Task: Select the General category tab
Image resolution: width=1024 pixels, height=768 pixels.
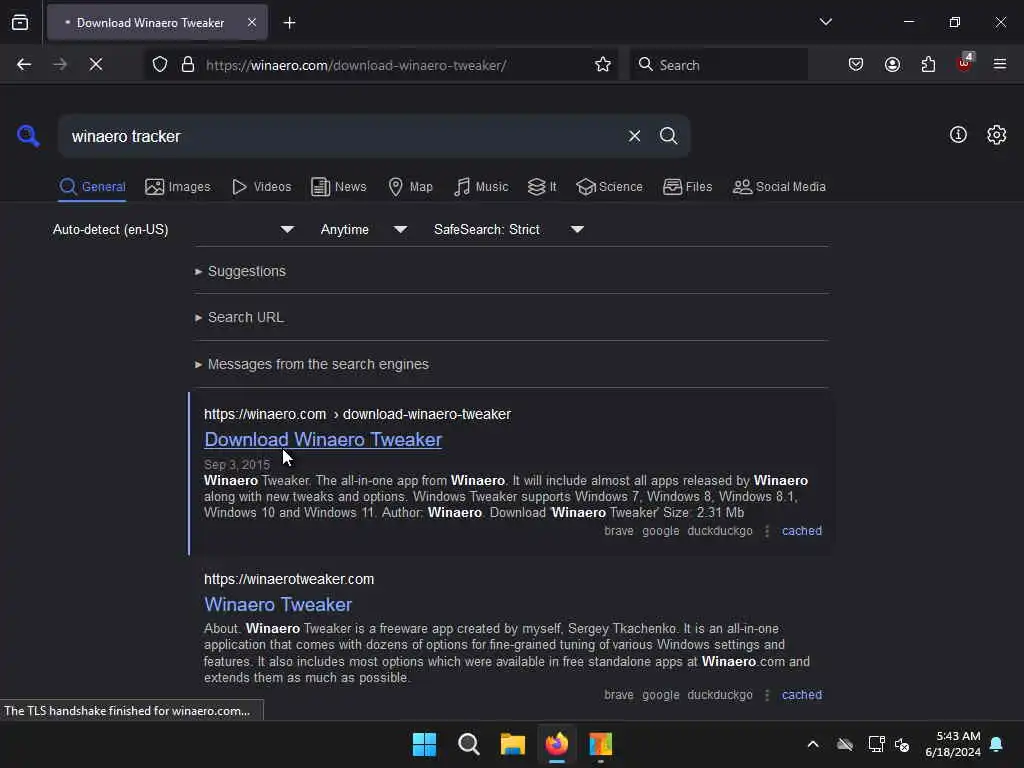Action: 92,187
